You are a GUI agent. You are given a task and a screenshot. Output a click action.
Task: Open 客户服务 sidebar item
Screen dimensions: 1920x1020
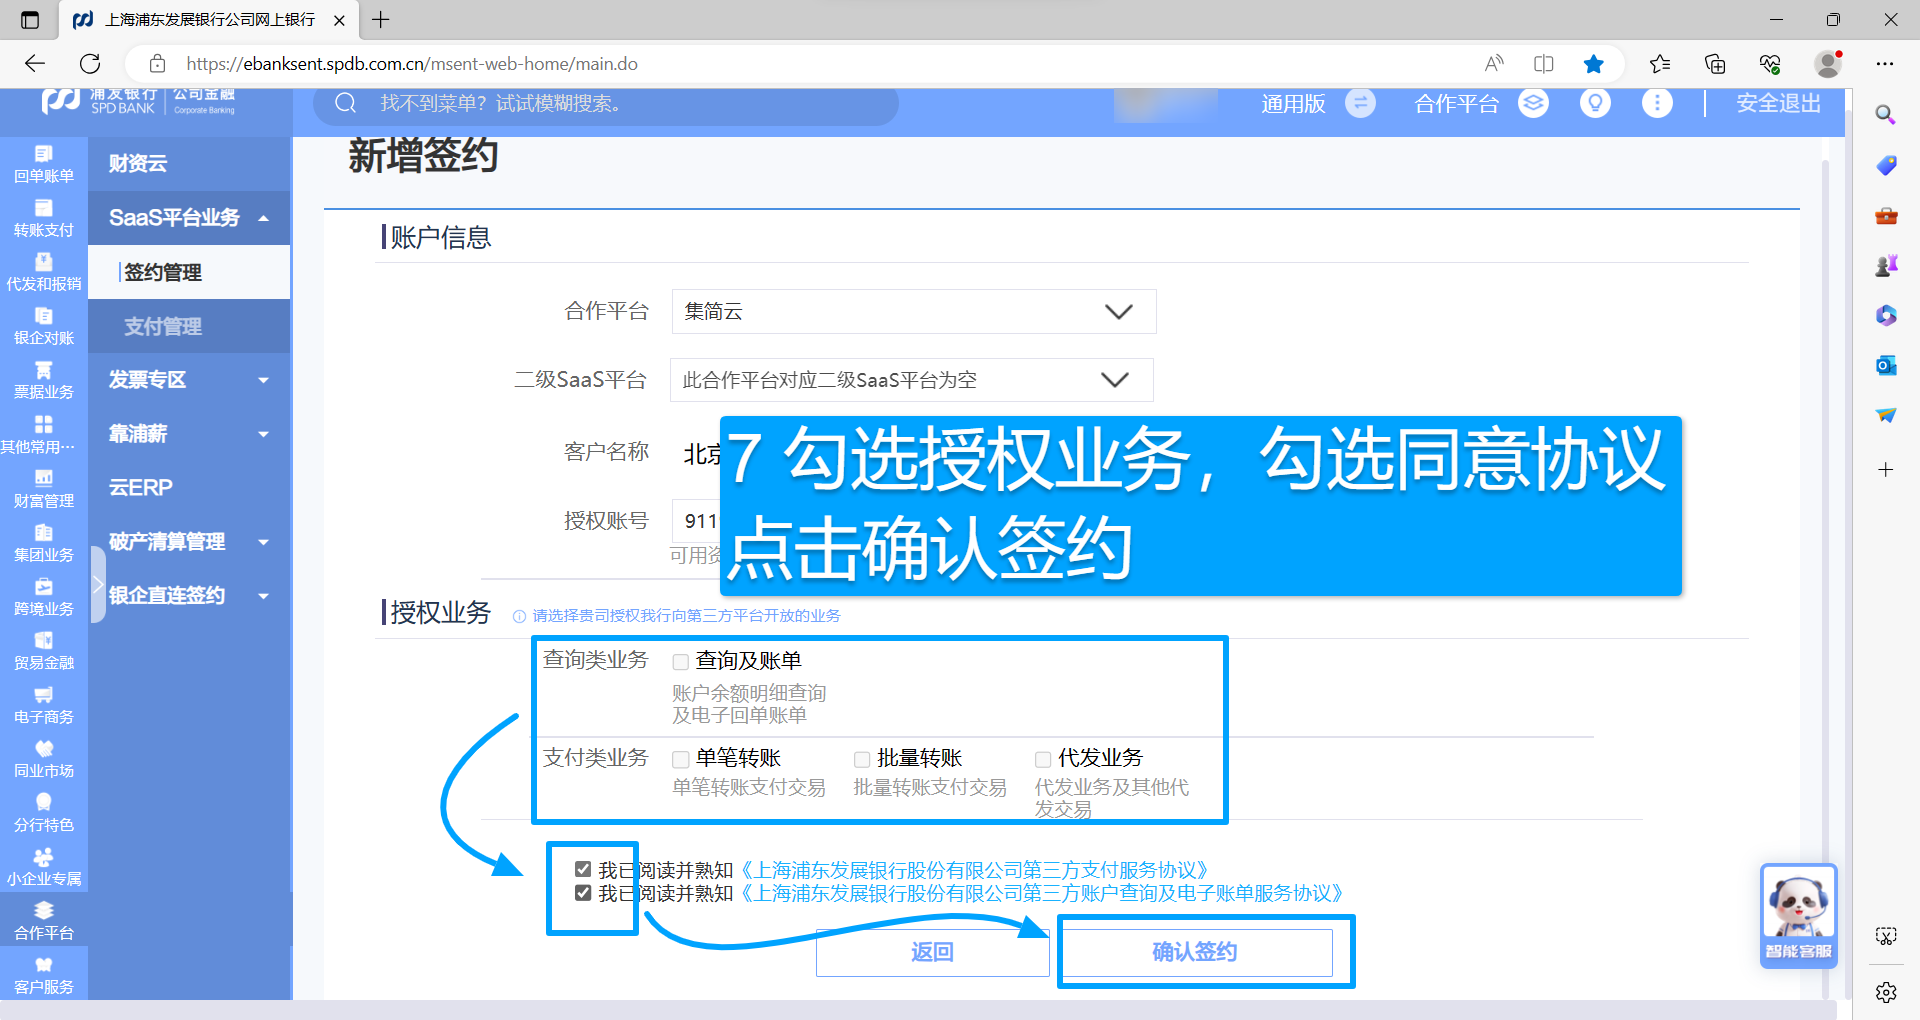point(44,974)
